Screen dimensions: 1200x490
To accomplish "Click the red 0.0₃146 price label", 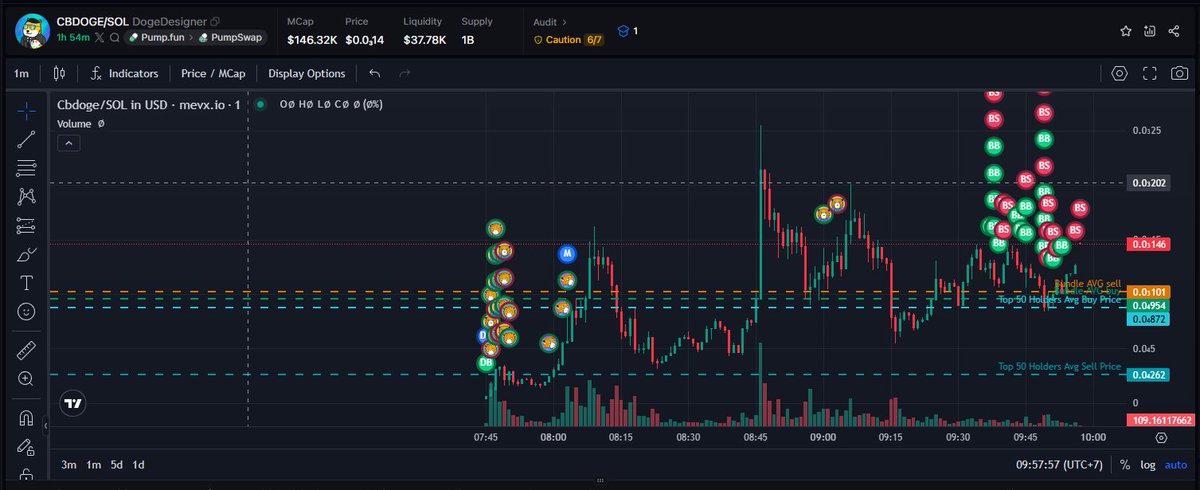I will click(1146, 244).
